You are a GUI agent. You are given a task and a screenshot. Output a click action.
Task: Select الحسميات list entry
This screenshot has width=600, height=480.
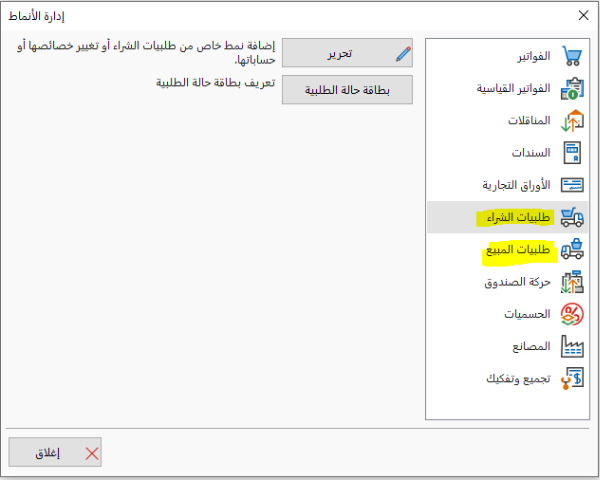507,314
